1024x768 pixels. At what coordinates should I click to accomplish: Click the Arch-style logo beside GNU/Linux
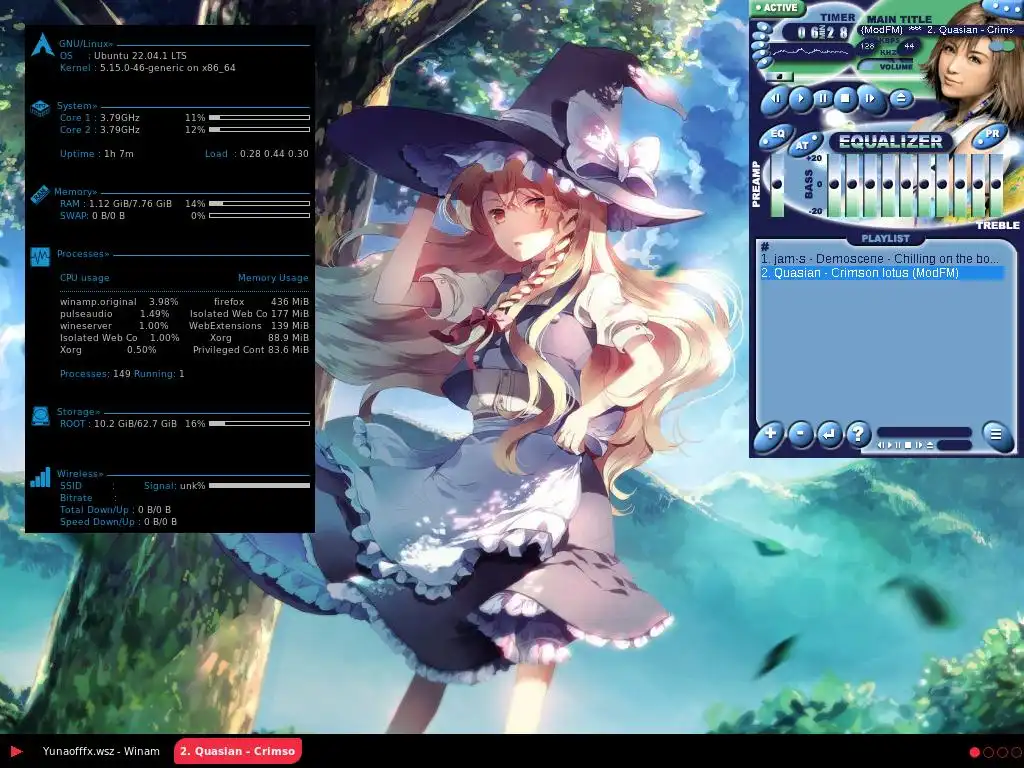tap(42, 44)
